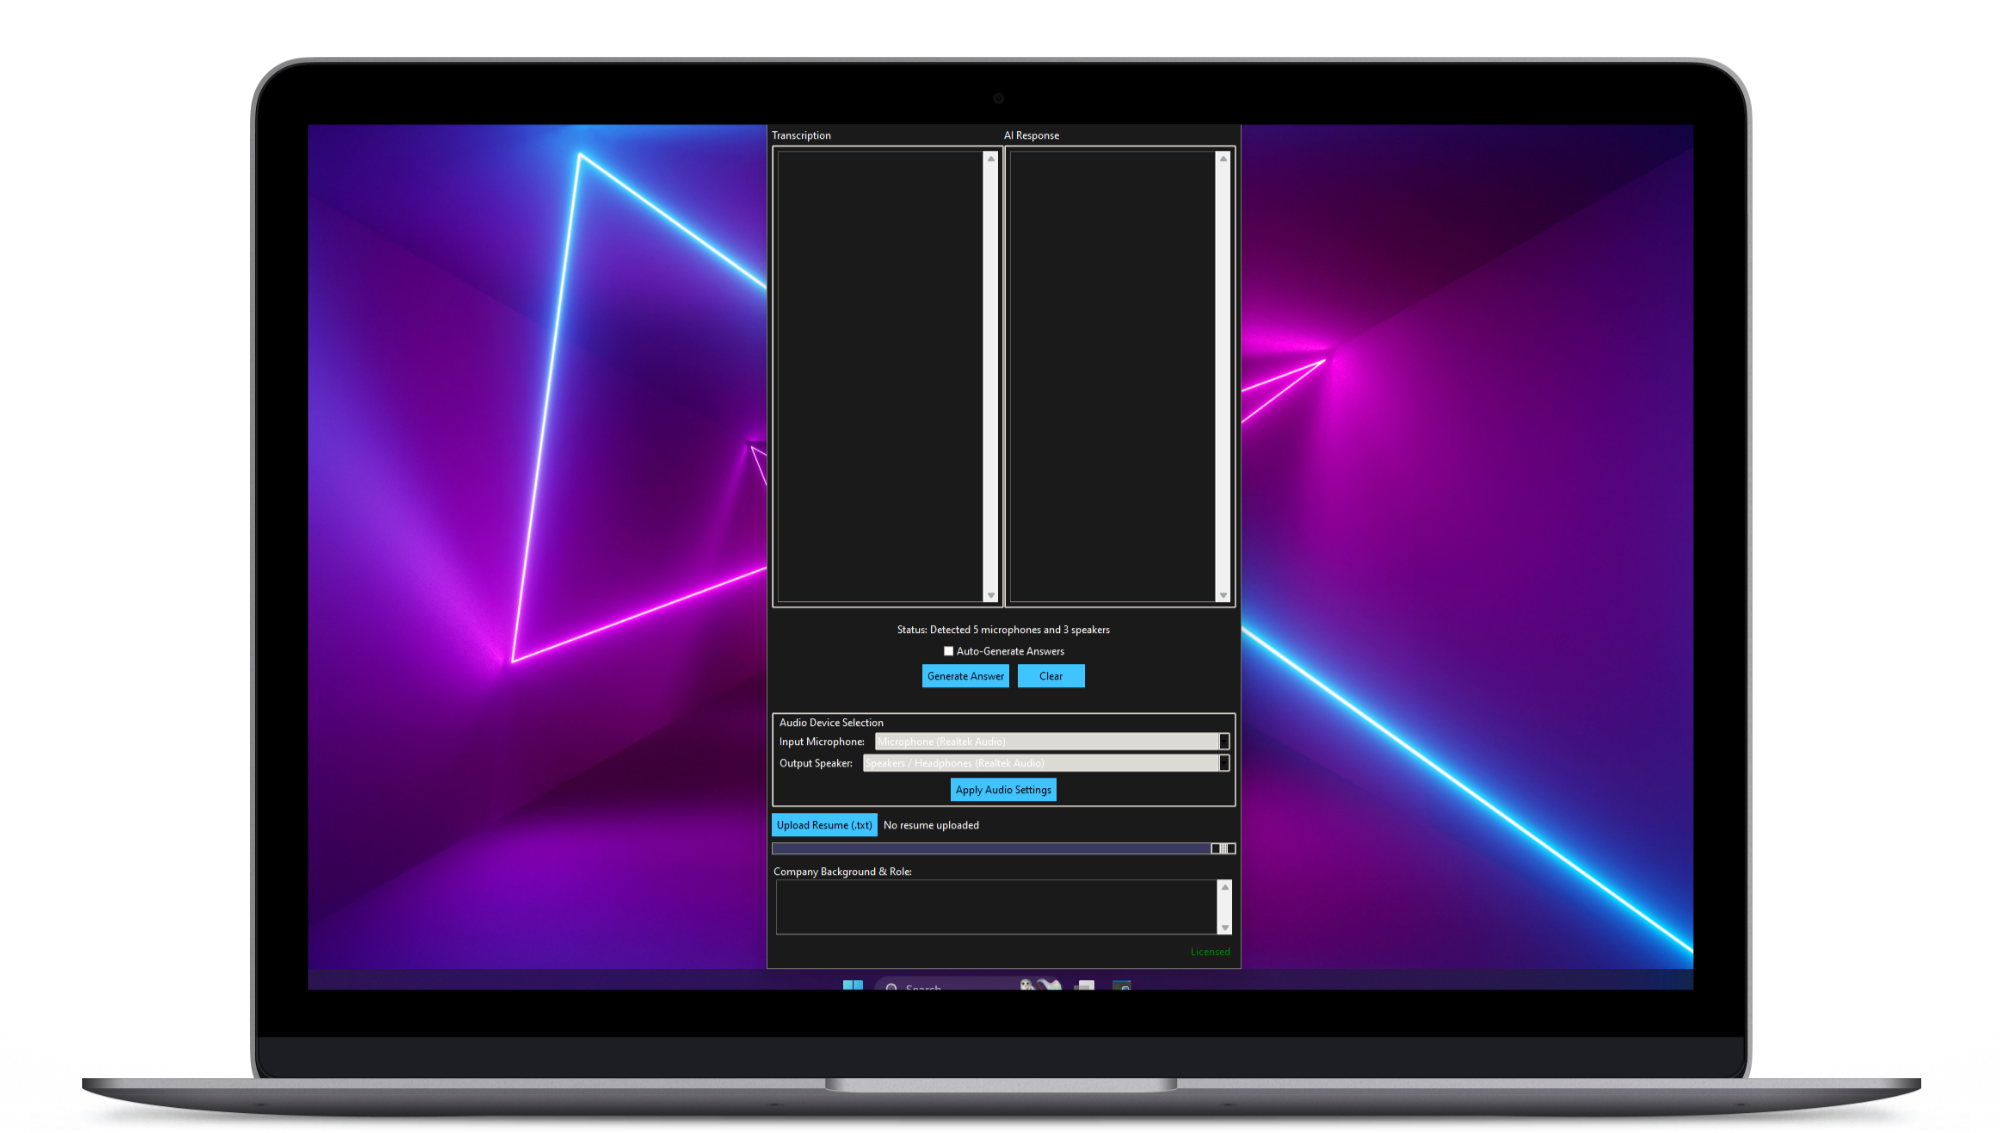Click Apply Audio Settings button
The height and width of the screenshot is (1133, 2000).
[1003, 790]
